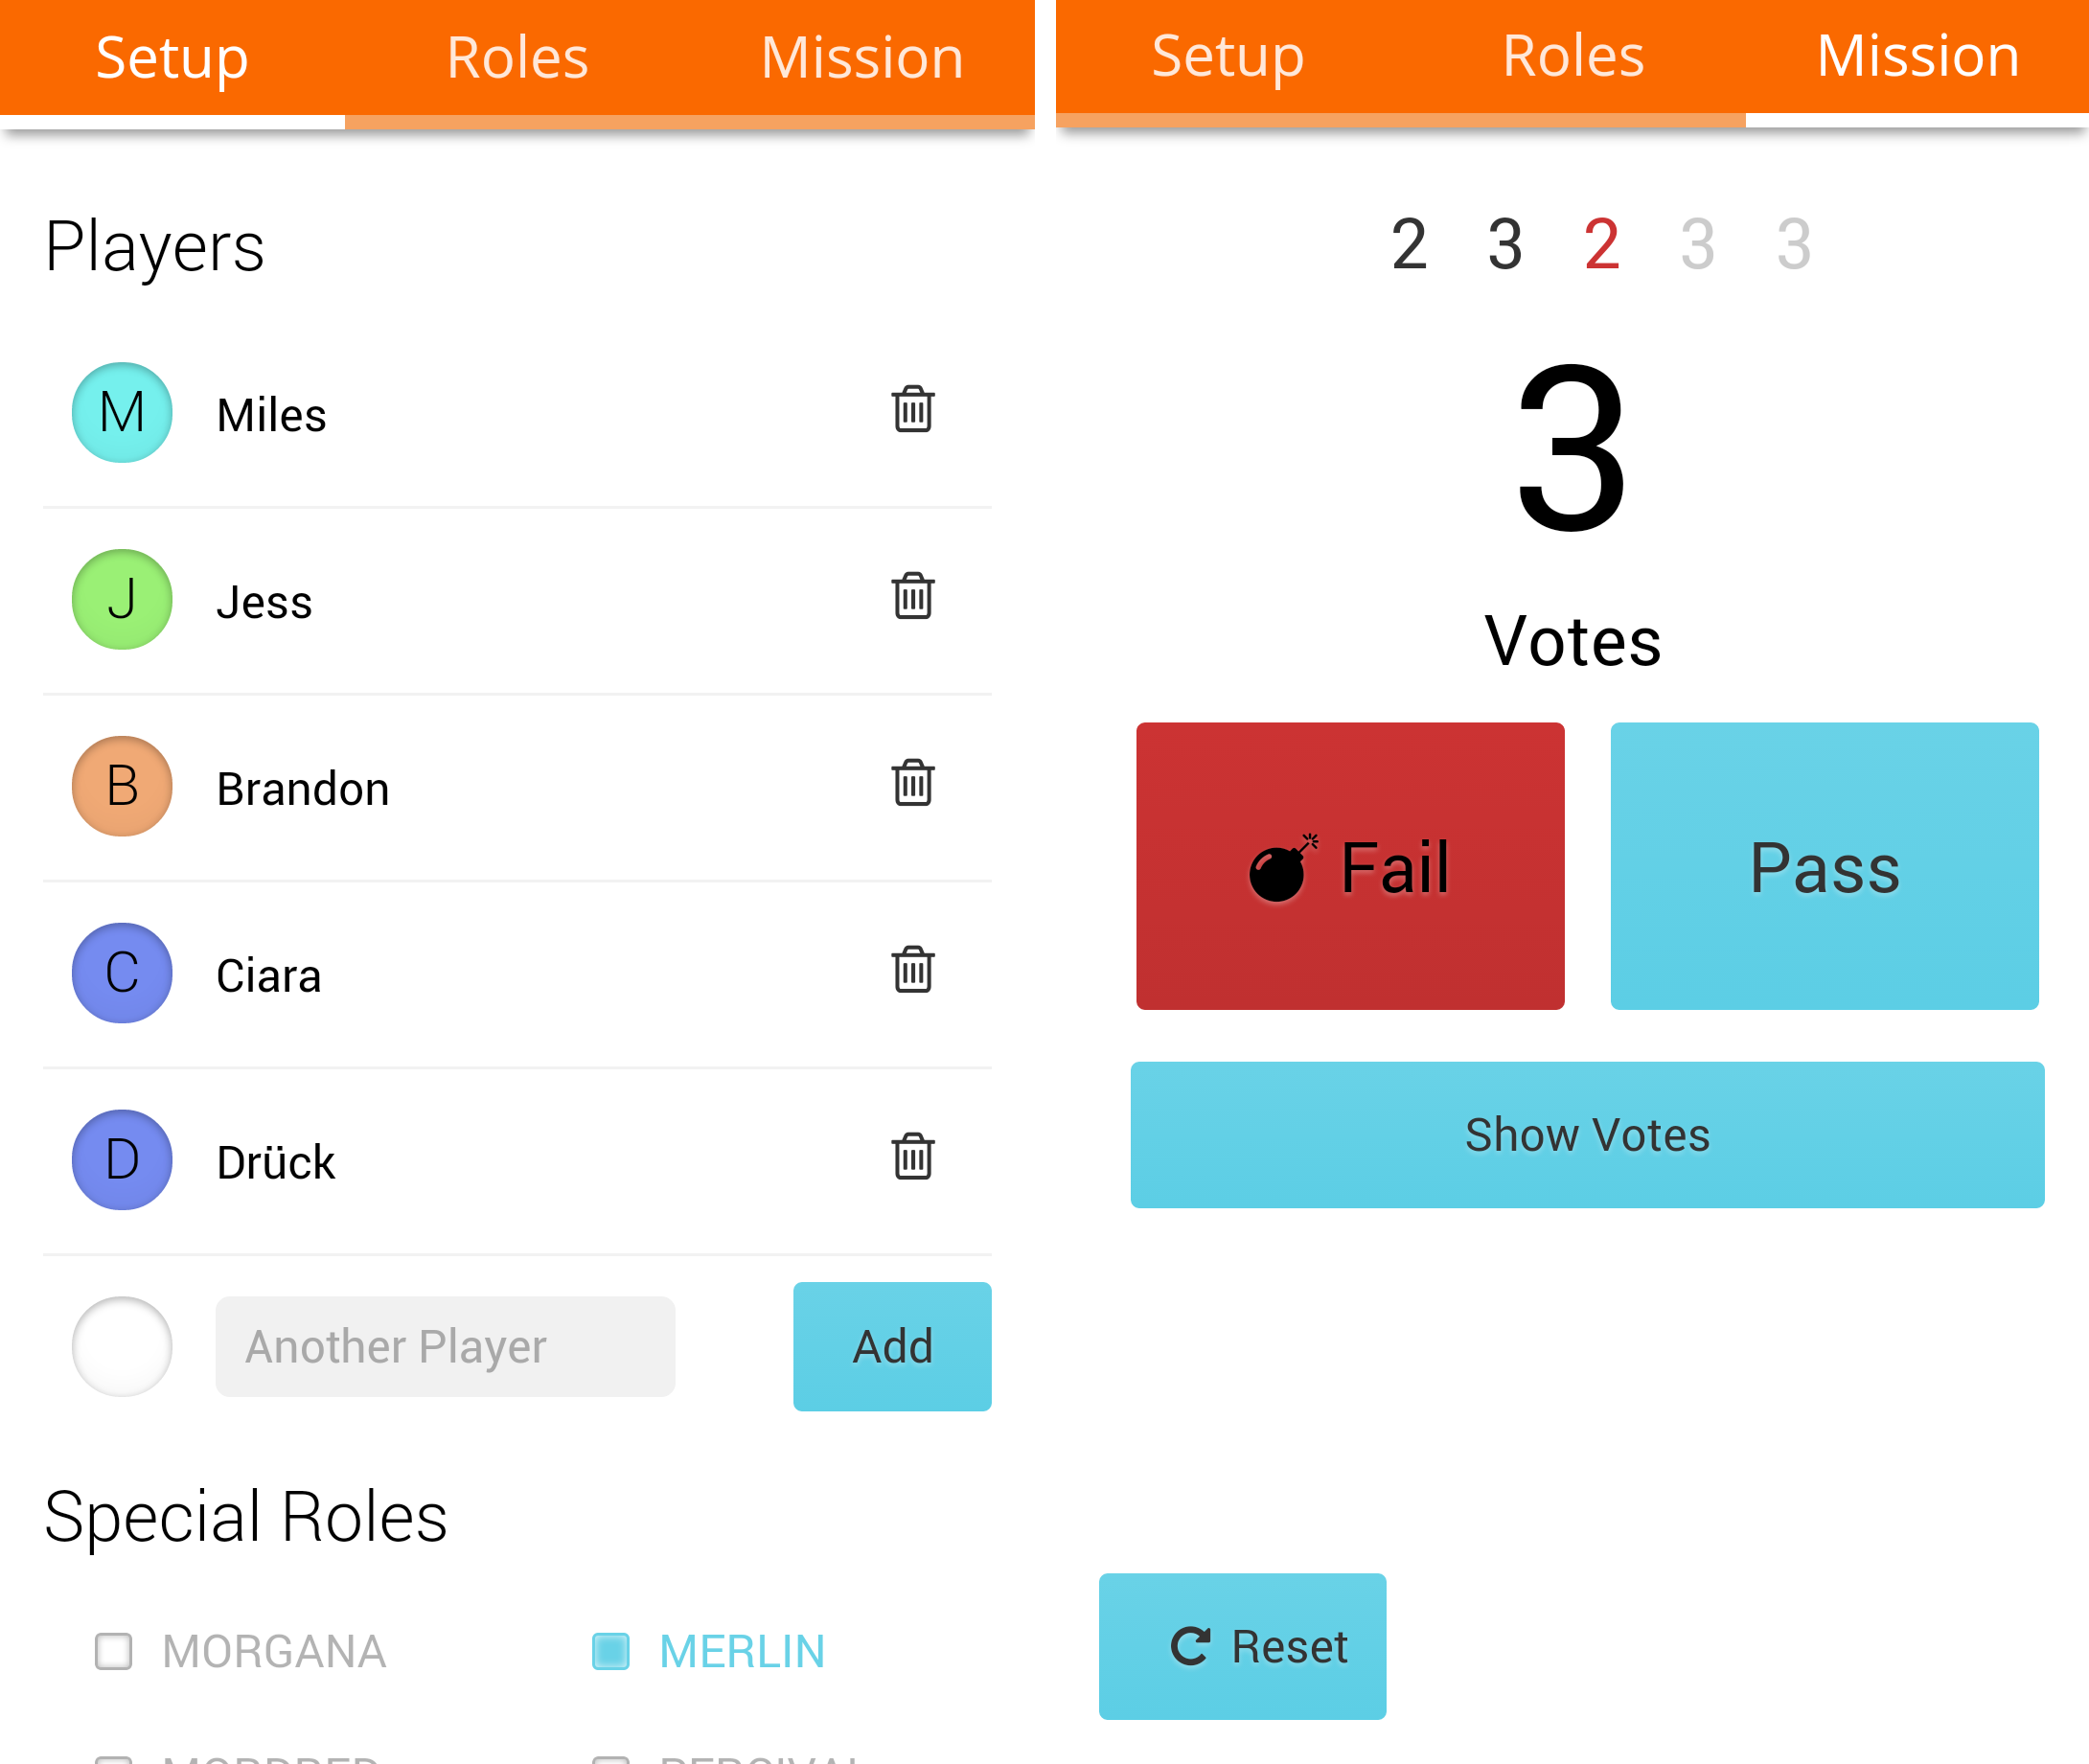Image resolution: width=2089 pixels, height=1764 pixels.
Task: Remove Jess using the trash icon
Action: pyautogui.click(x=912, y=596)
